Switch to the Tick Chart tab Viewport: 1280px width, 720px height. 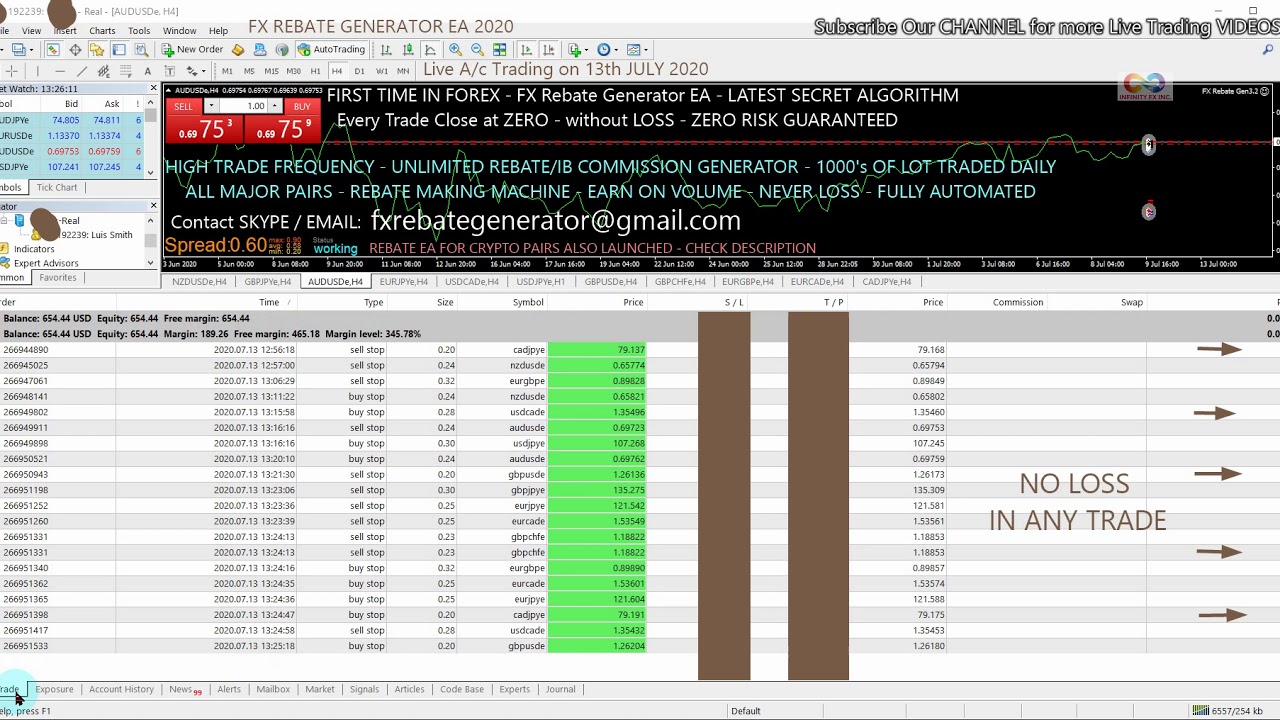[57, 187]
